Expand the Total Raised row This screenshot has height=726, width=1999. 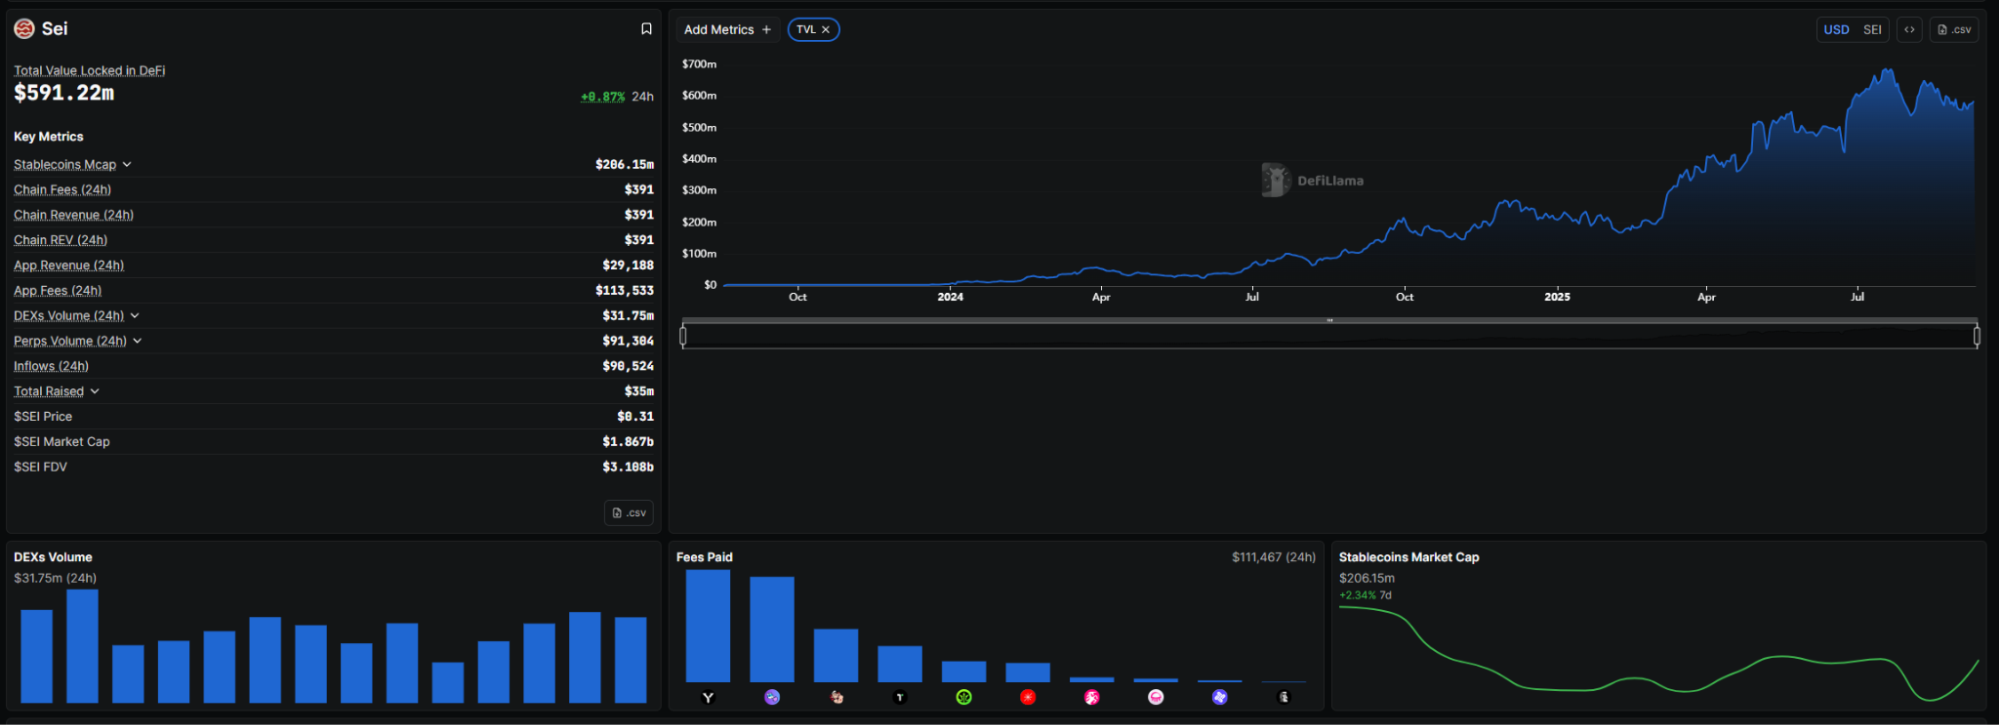tap(95, 392)
